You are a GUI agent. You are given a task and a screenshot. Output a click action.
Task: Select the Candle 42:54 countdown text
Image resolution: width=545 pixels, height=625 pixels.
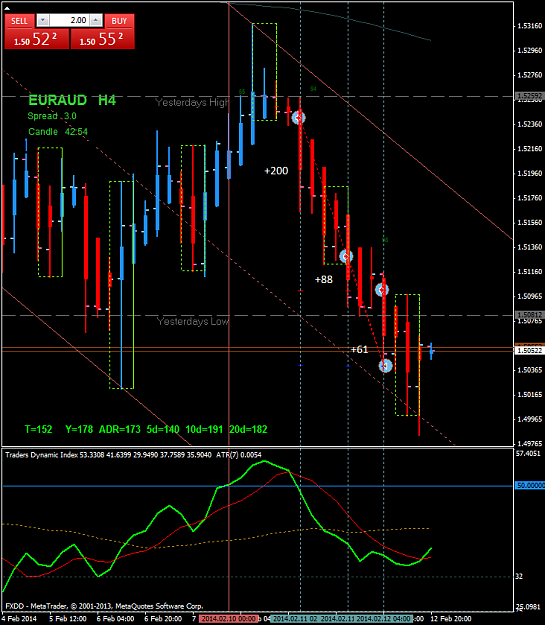tap(58, 132)
